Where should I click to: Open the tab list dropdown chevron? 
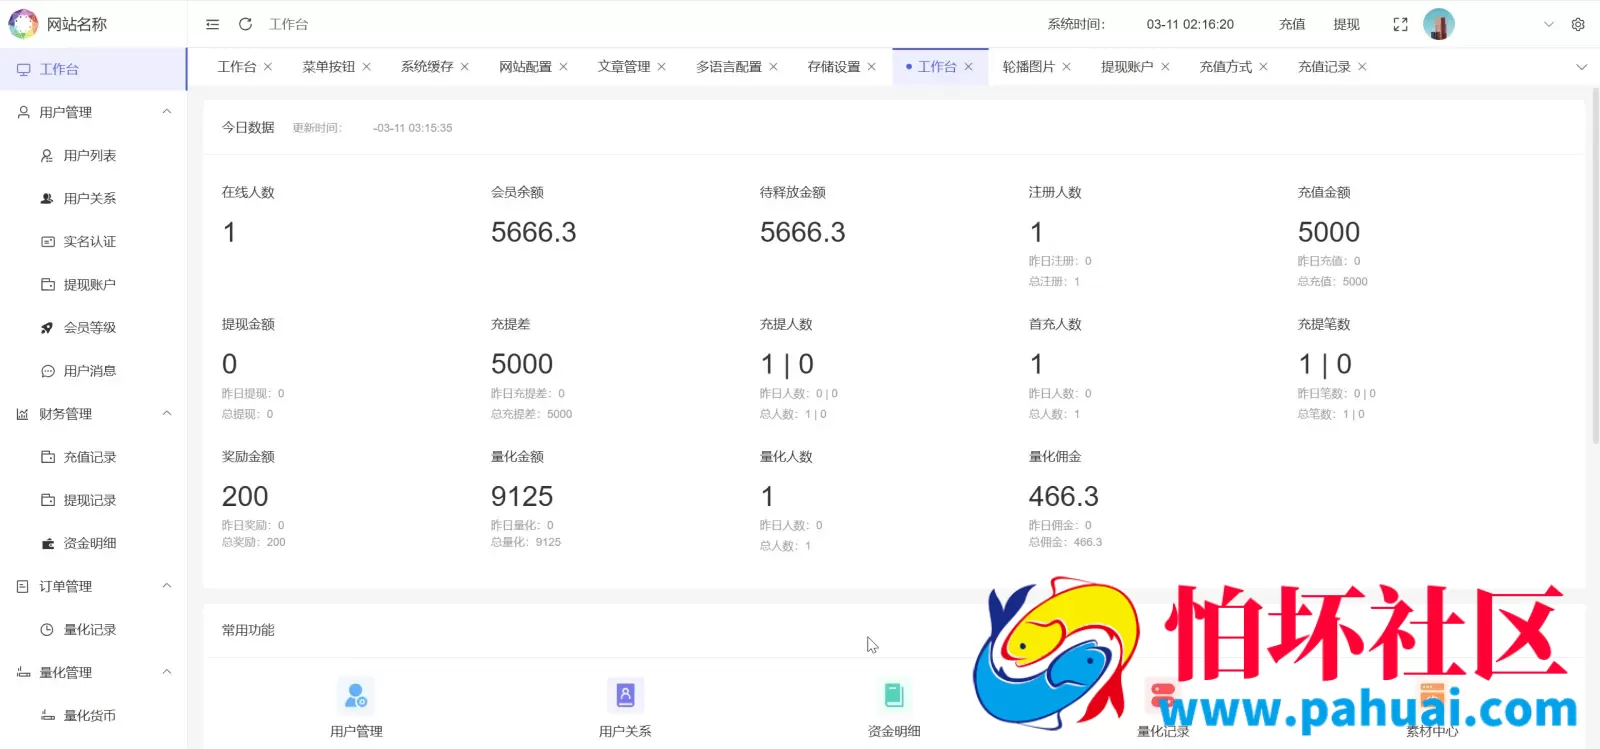tap(1581, 67)
